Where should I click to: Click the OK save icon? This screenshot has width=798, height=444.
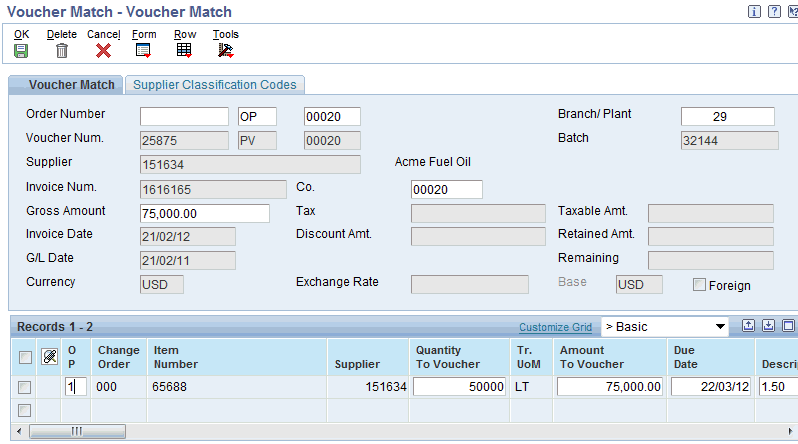[21, 50]
